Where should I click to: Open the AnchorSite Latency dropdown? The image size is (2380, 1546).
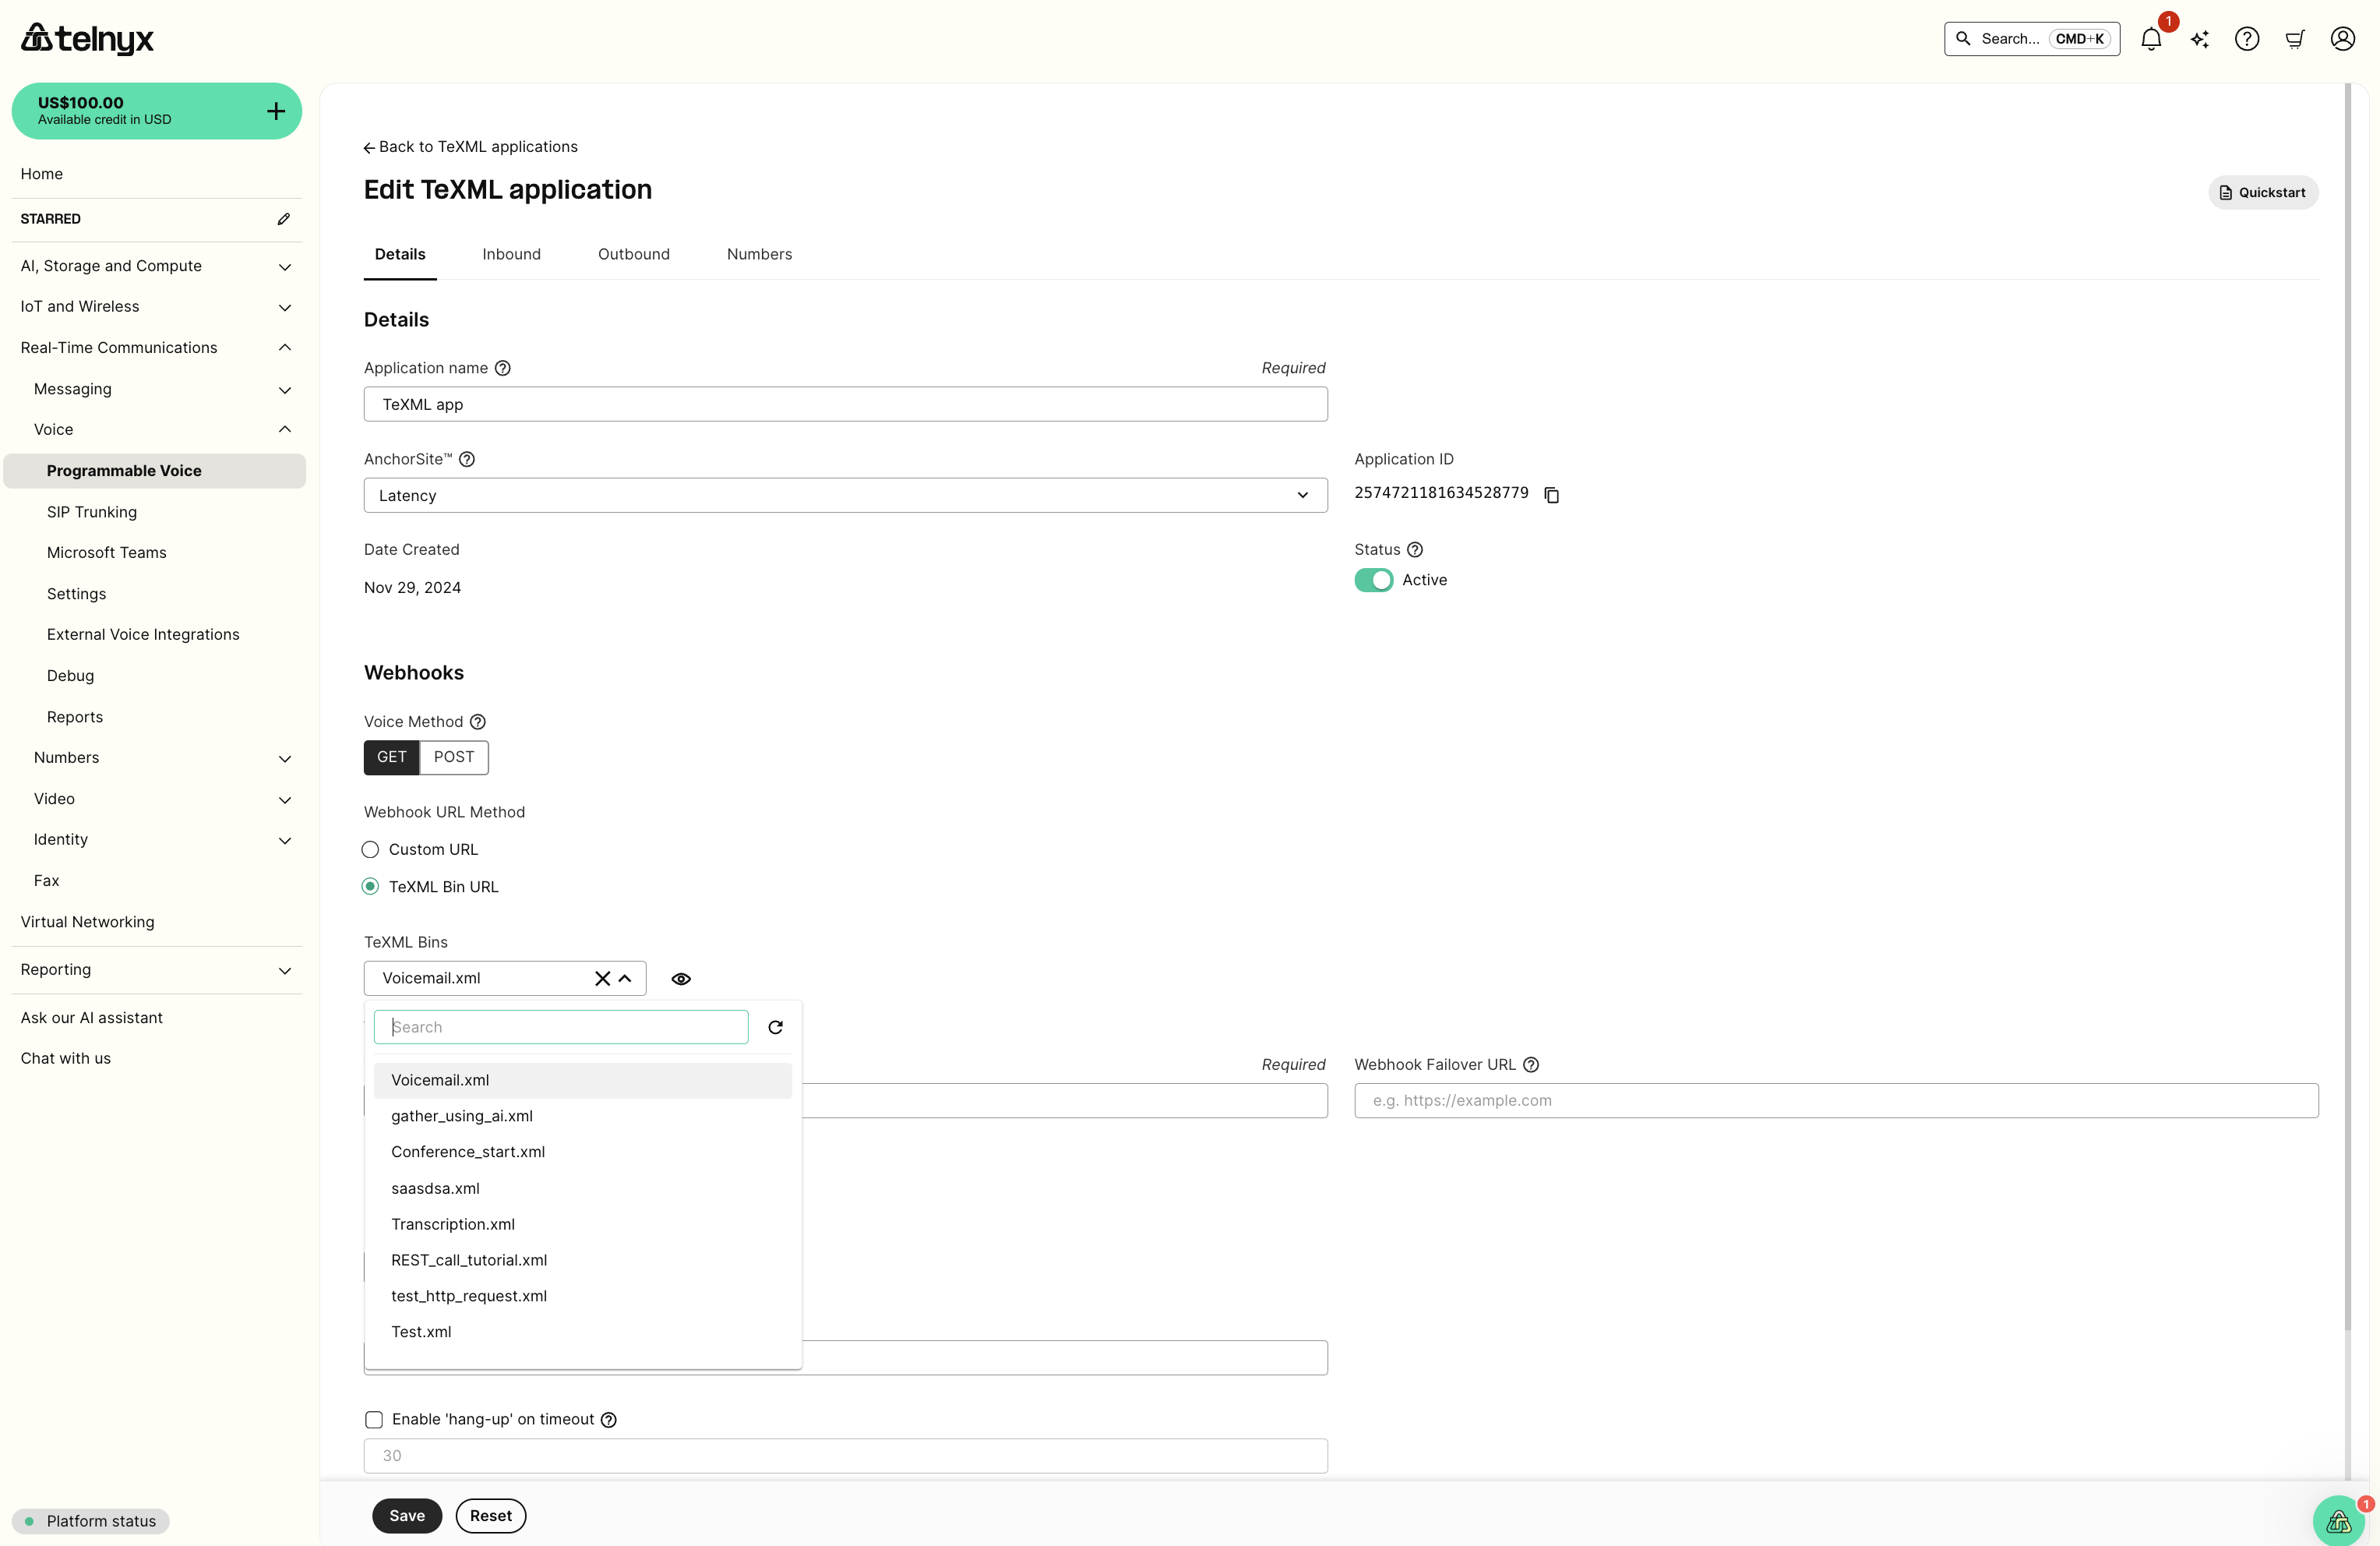pyautogui.click(x=1303, y=495)
